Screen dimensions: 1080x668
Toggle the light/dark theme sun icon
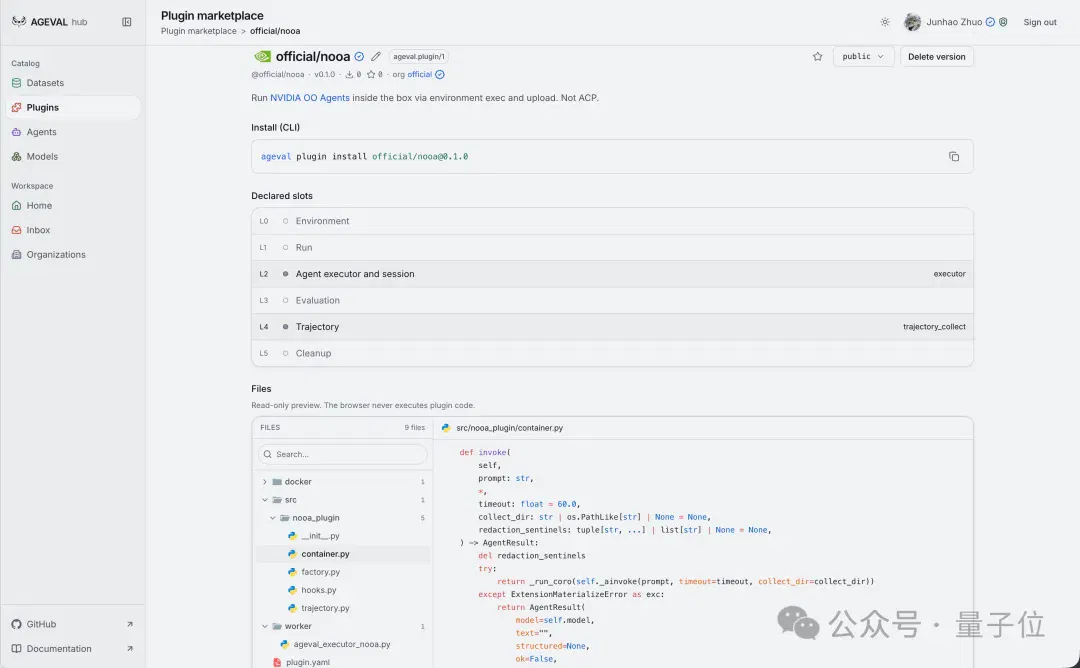pos(885,22)
